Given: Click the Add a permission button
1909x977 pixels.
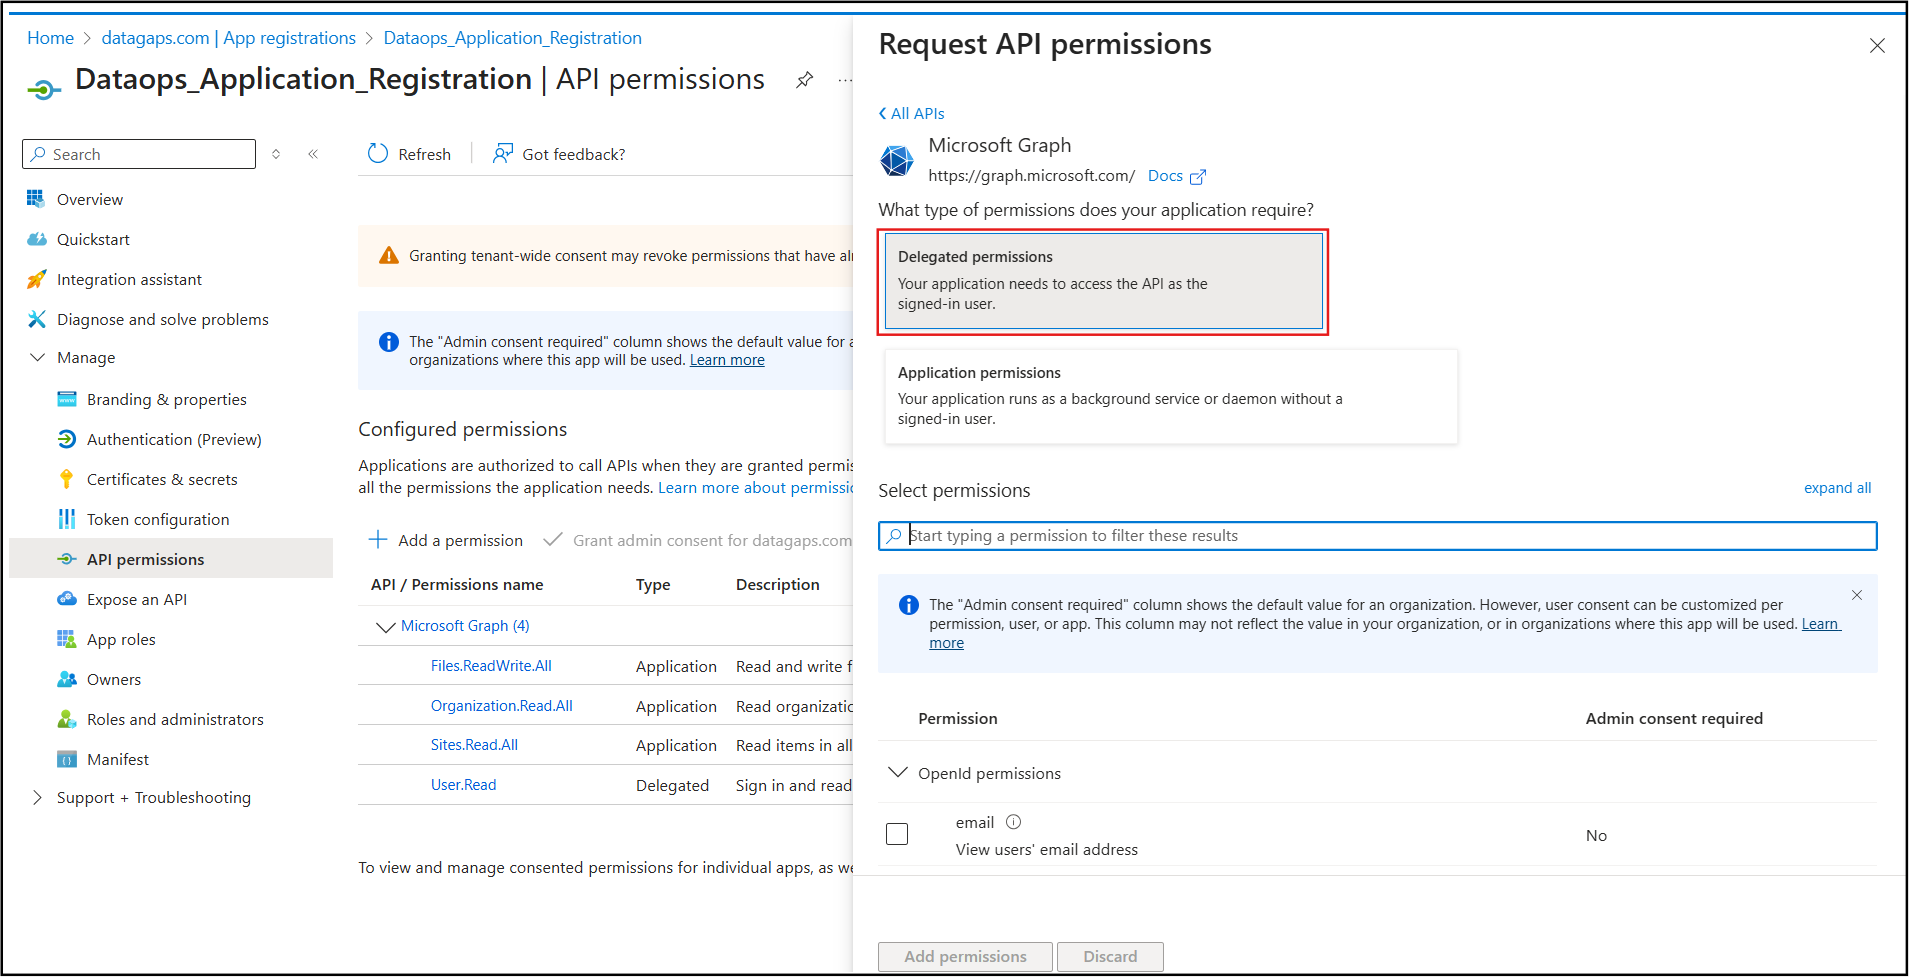Looking at the screenshot, I should pos(445,540).
